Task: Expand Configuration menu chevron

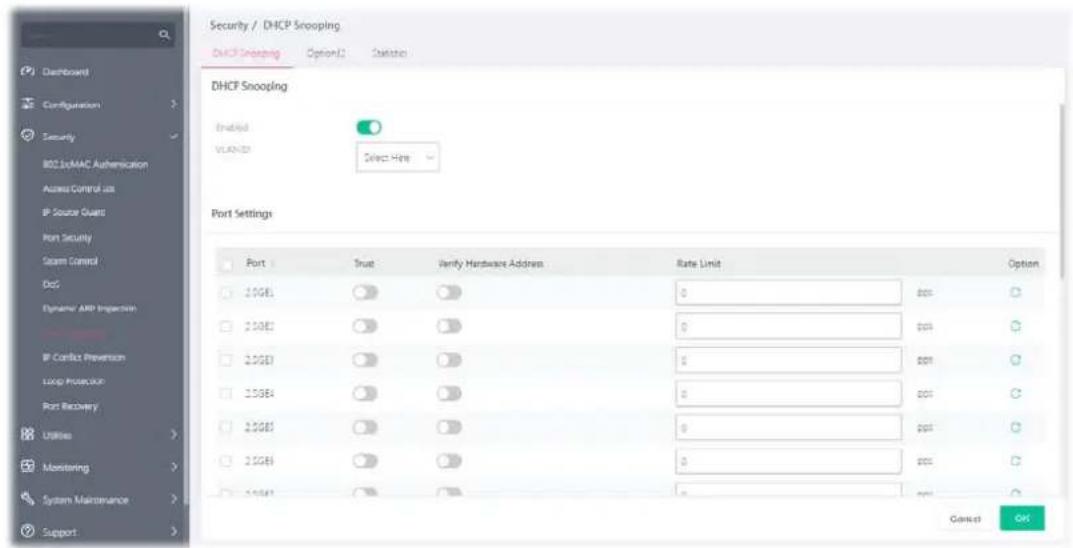Action: 174,105
